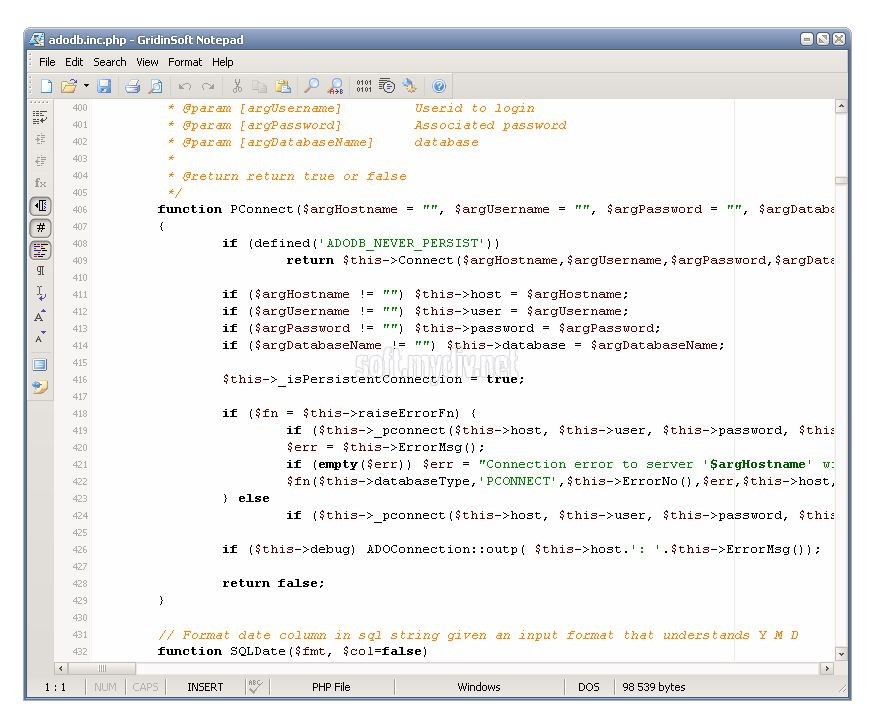Click the 1 : 1 cursor position indicator
Screen dimensions: 876x728
55,687
